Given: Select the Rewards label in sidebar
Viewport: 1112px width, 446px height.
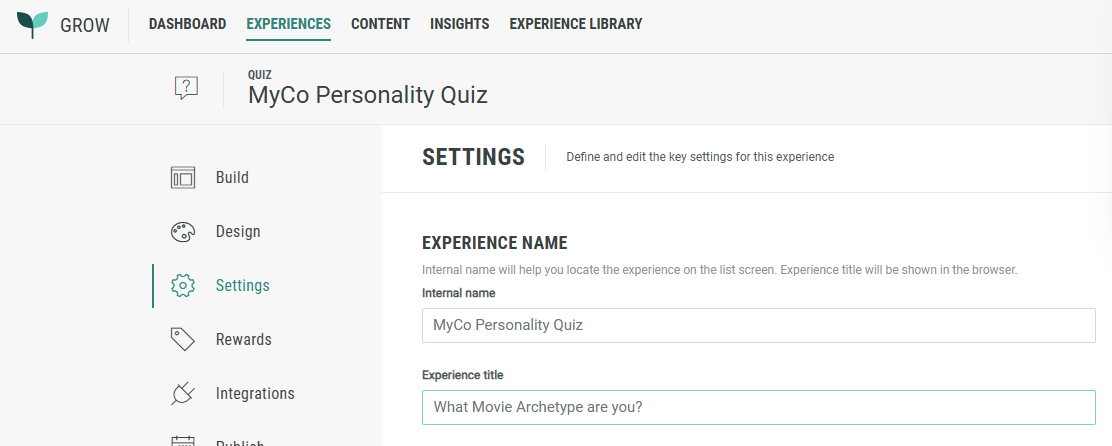Looking at the screenshot, I should (243, 340).
